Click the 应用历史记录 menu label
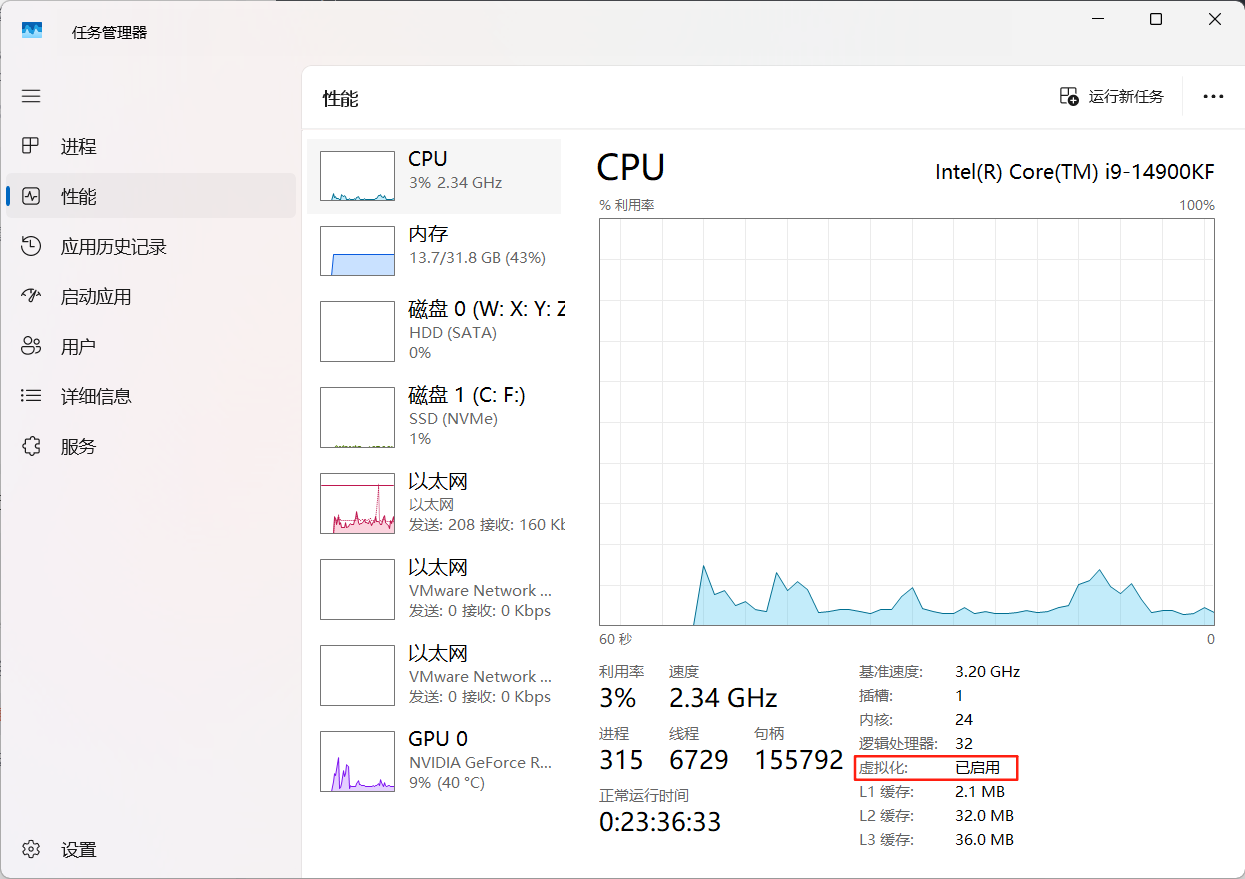This screenshot has height=879, width=1245. point(113,246)
